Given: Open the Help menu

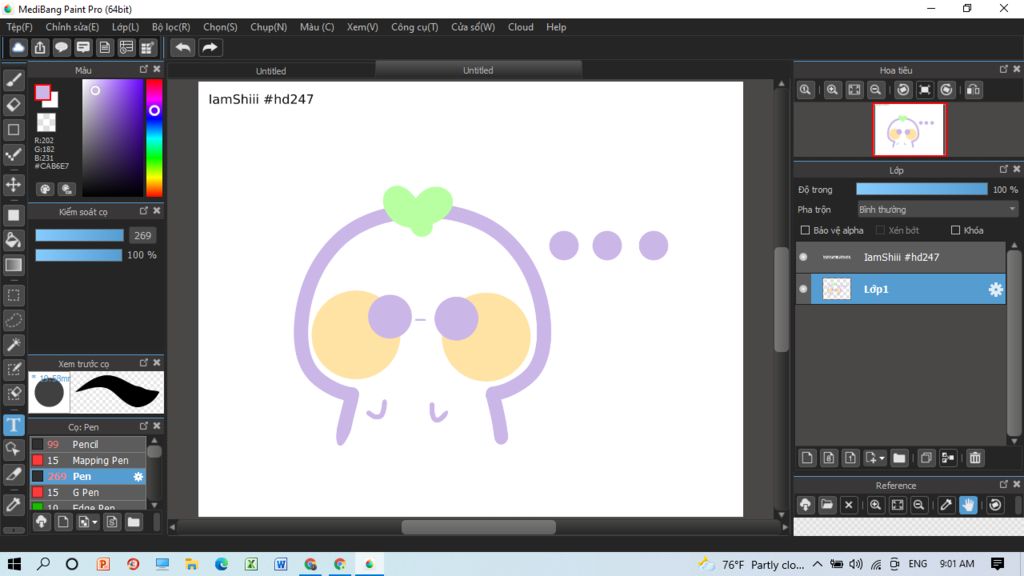Looking at the screenshot, I should [556, 27].
